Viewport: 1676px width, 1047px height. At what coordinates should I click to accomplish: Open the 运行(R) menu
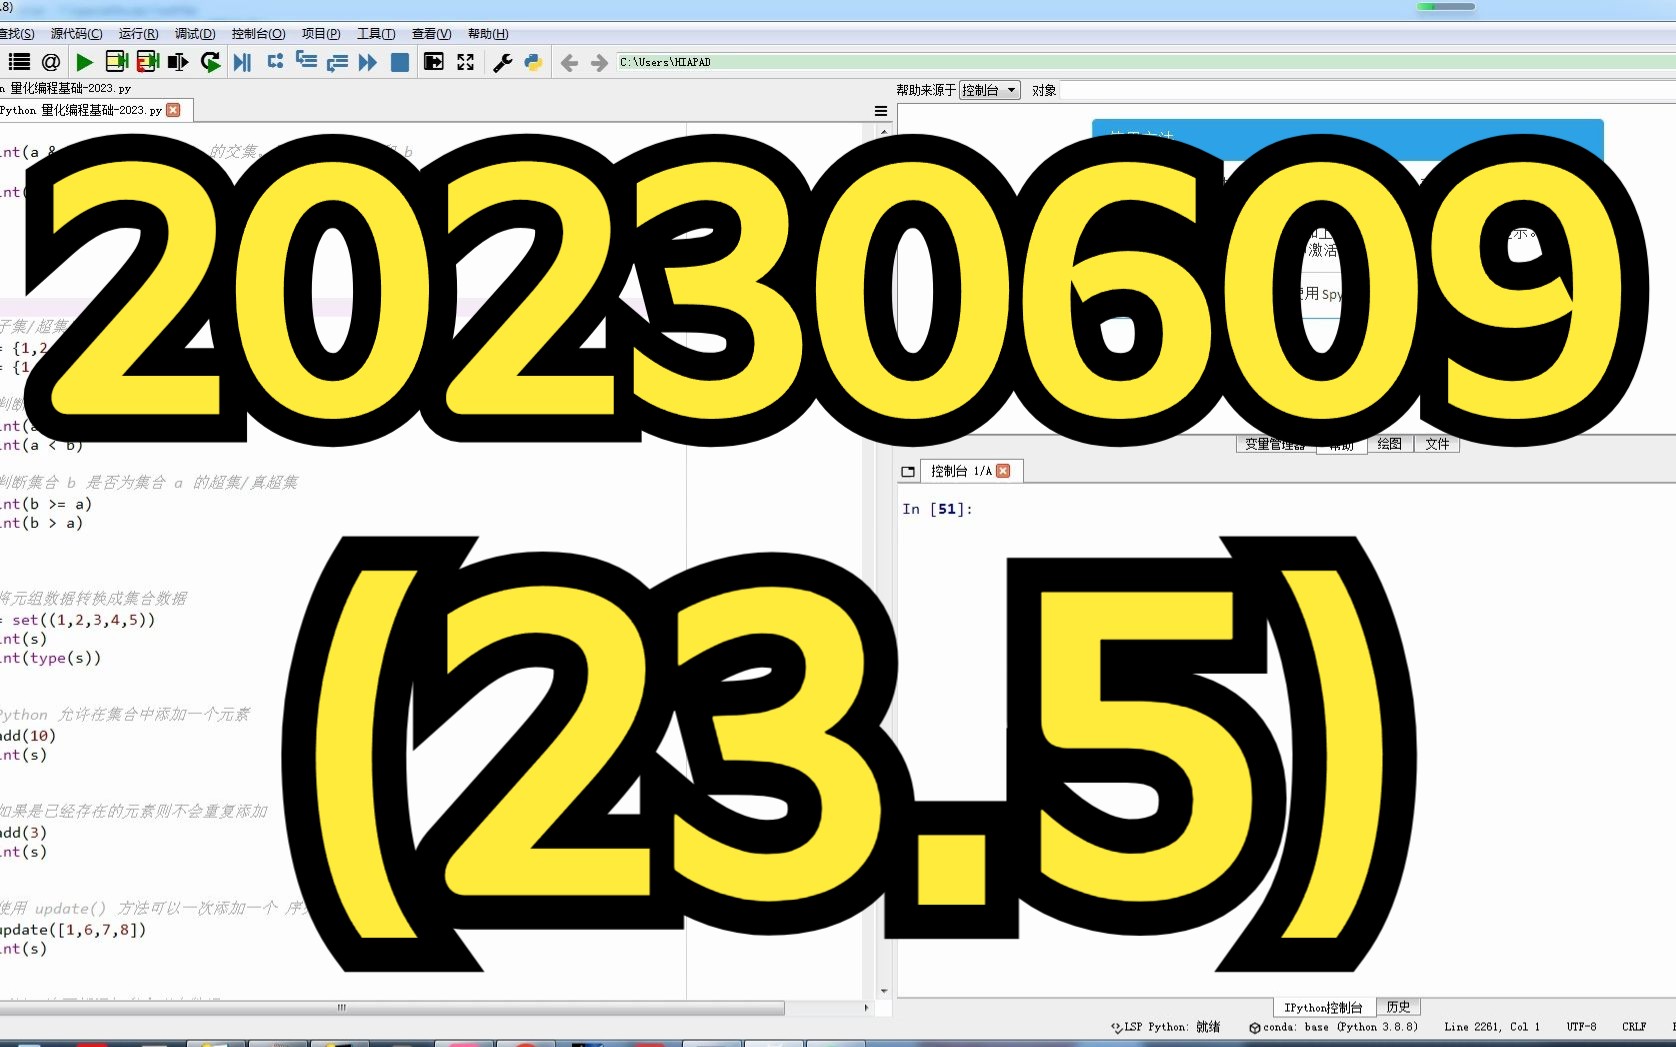click(138, 34)
